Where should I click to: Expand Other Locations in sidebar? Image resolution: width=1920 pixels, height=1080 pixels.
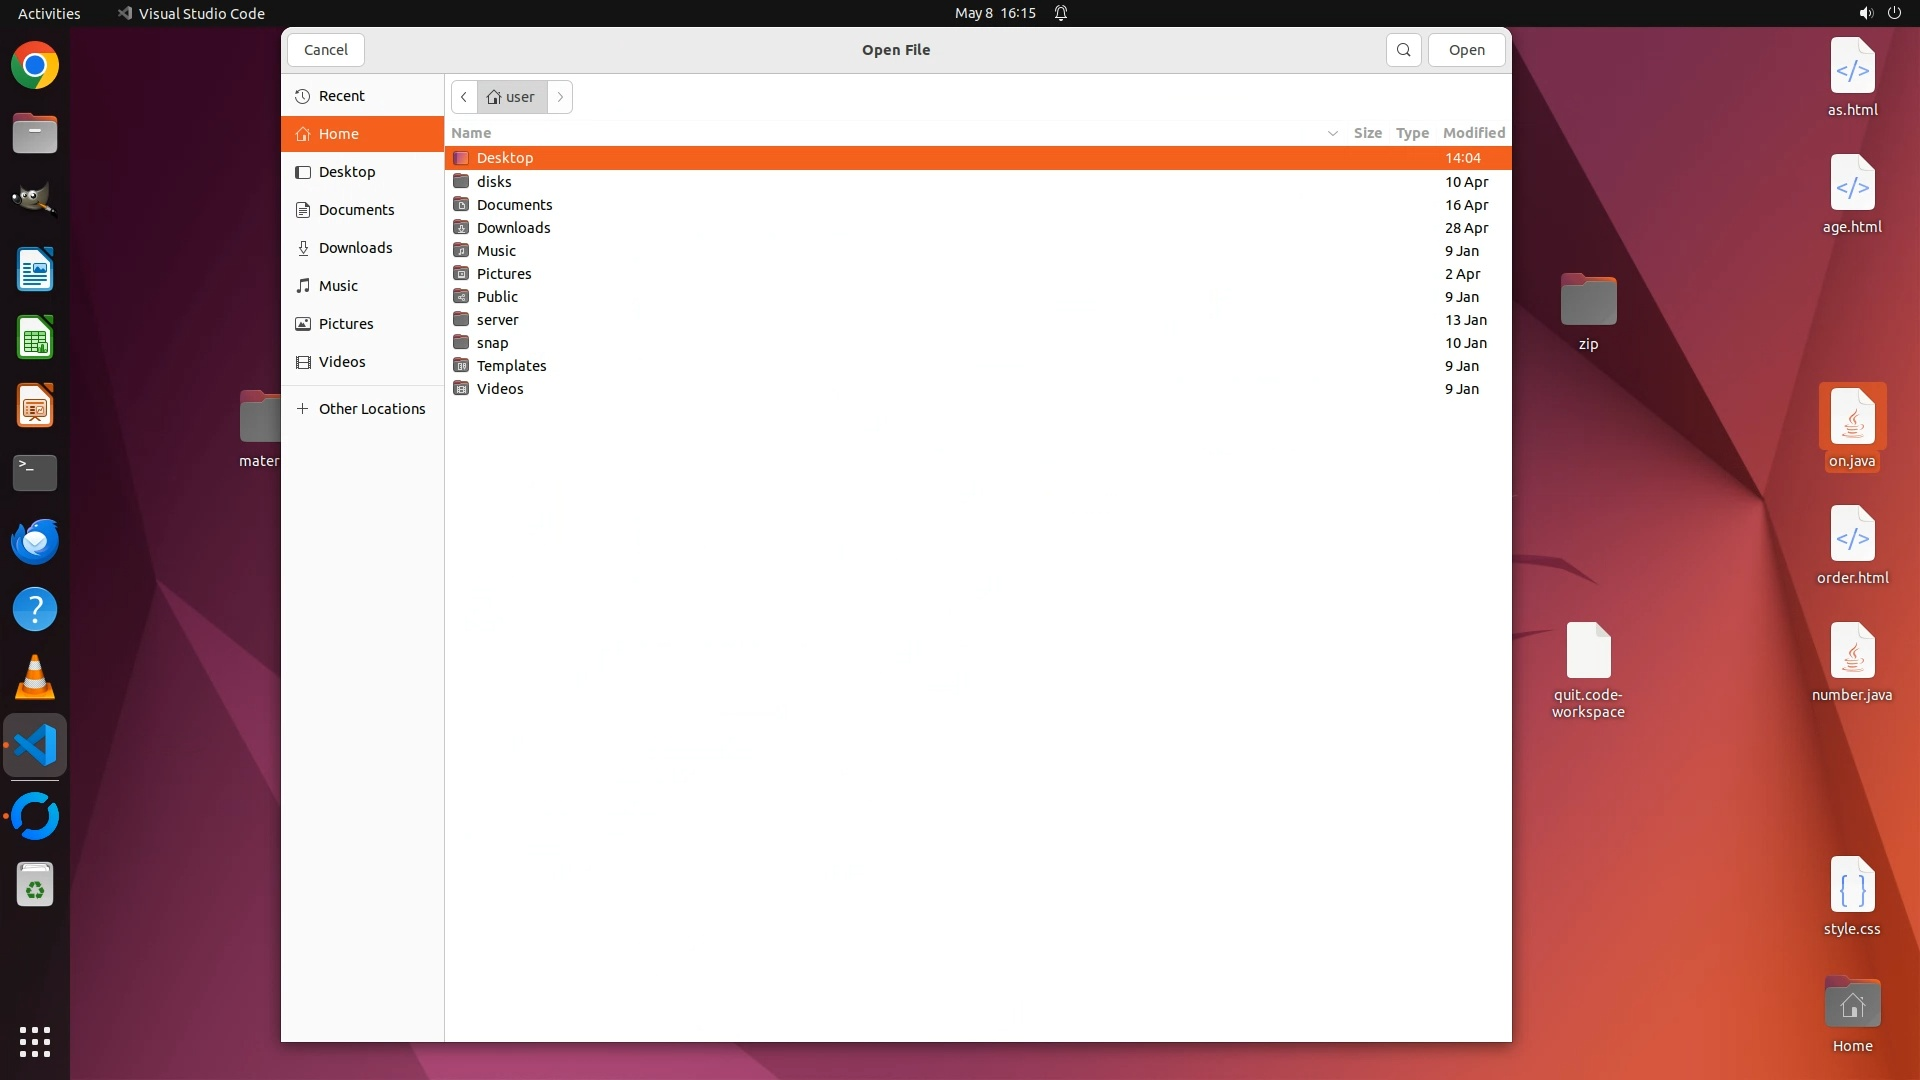pos(371,409)
